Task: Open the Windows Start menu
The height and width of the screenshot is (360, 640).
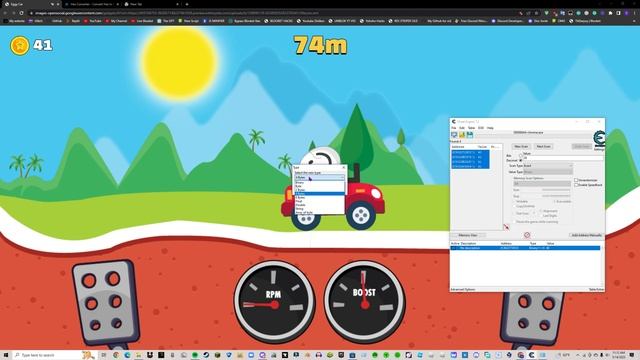Action: (6, 355)
